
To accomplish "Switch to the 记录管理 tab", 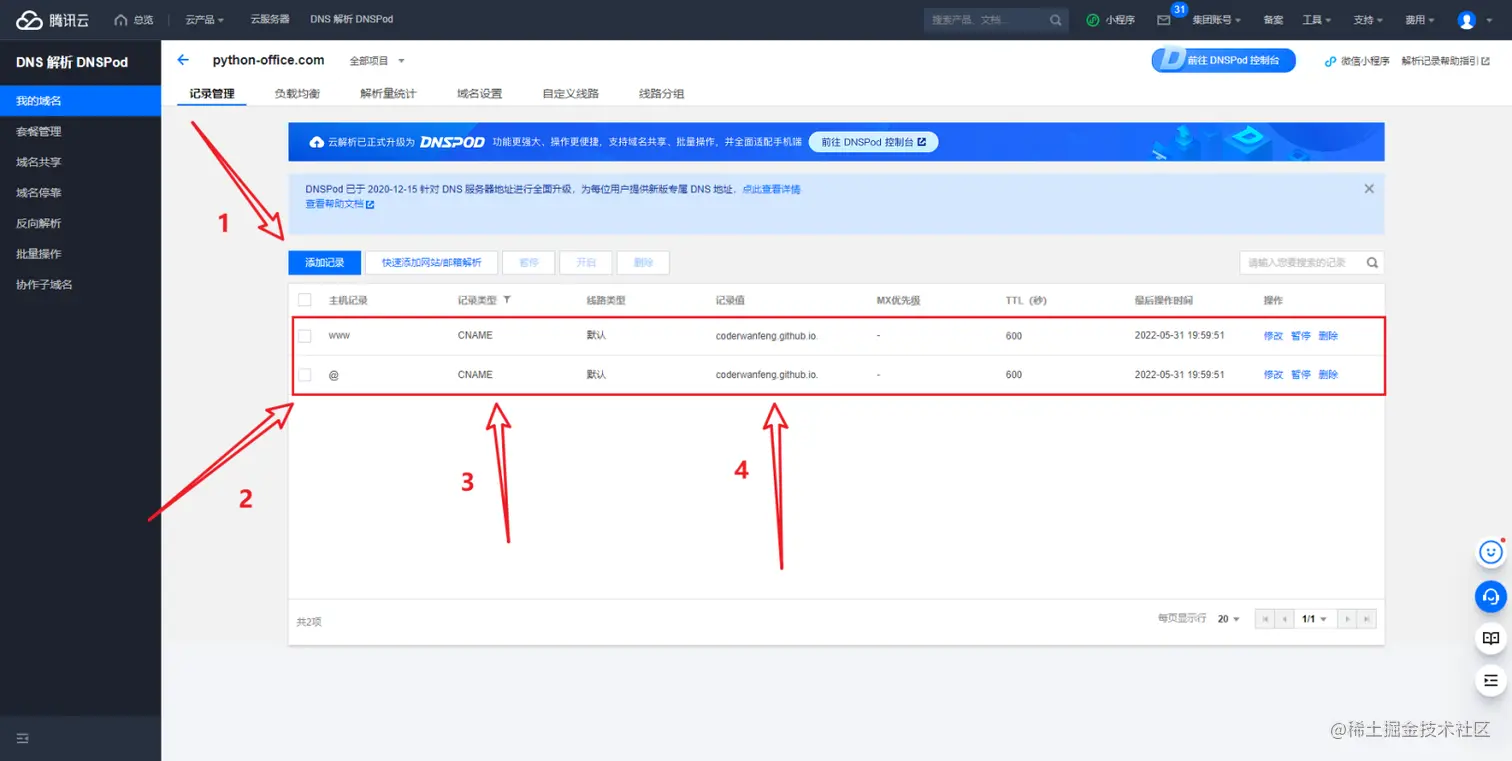I will [x=212, y=94].
